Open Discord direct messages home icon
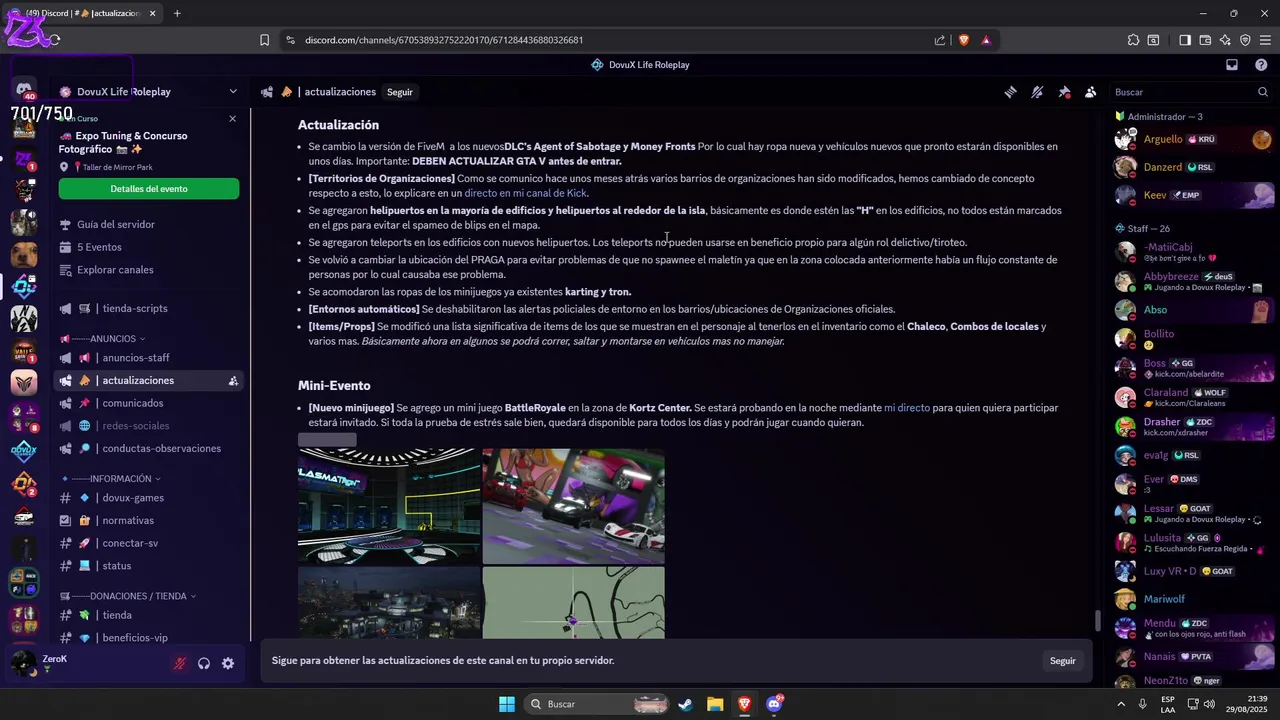 coord(24,91)
